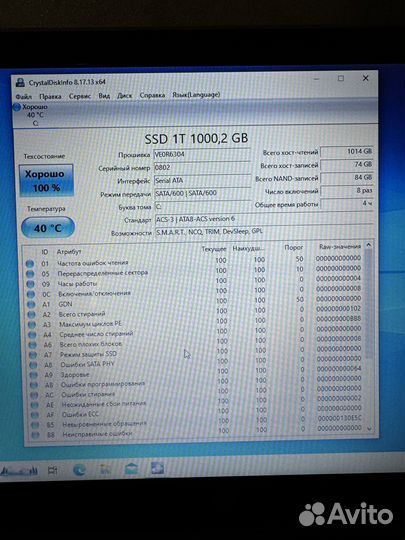
Task: Open Task View from the taskbar
Action: 52,470
